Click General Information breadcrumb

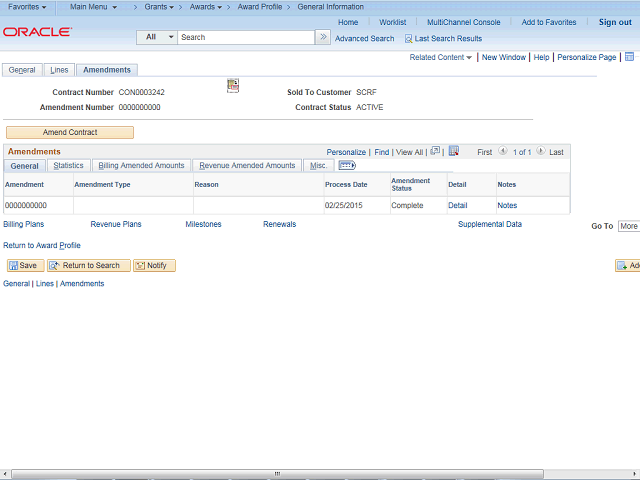pyautogui.click(x=331, y=7)
